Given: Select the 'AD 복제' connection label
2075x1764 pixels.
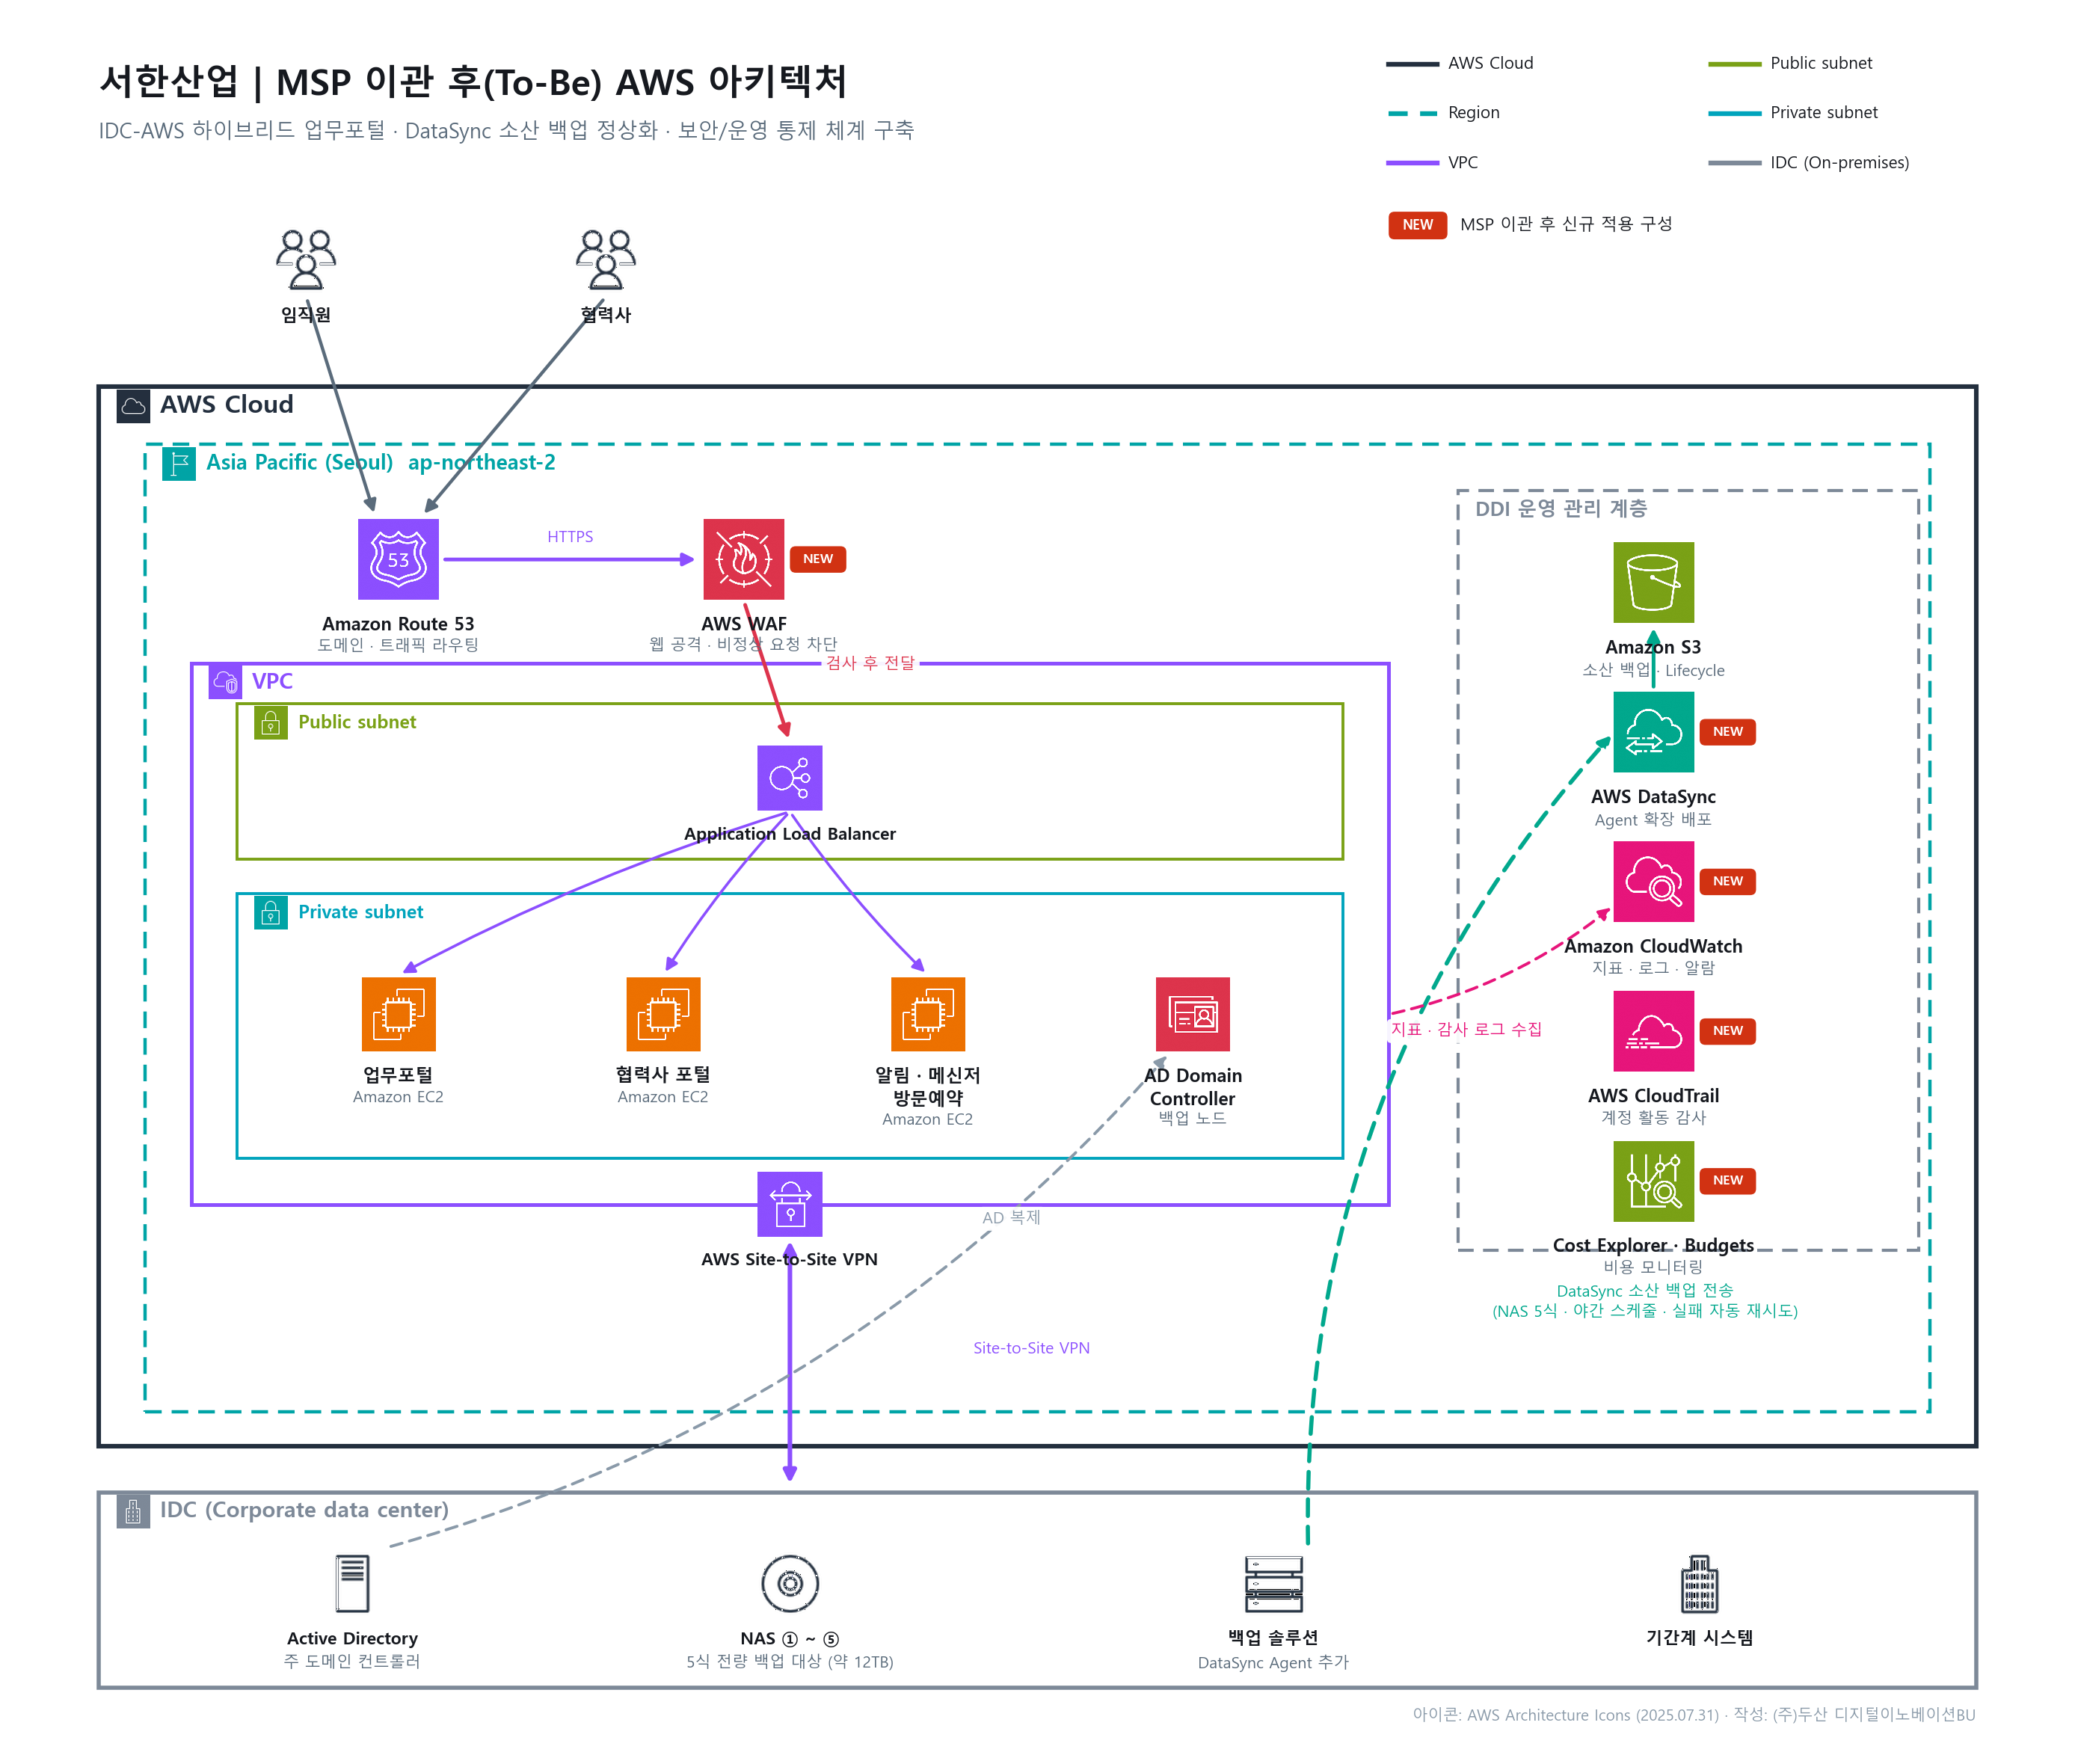Looking at the screenshot, I should [x=1011, y=1217].
